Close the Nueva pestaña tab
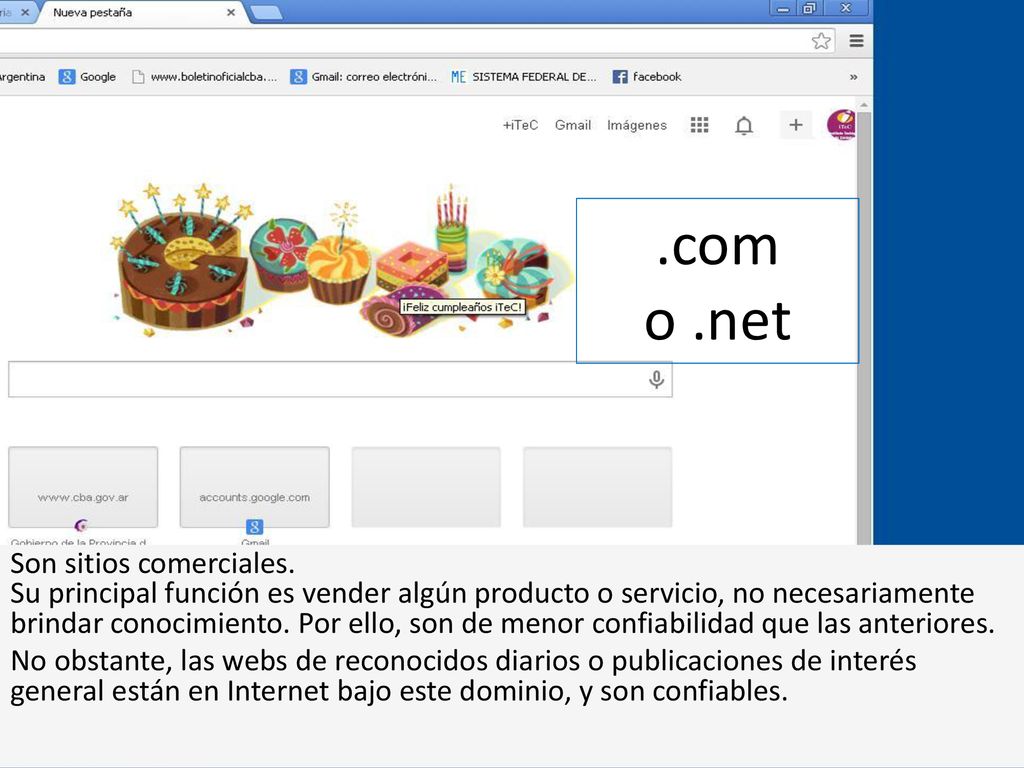 (231, 12)
